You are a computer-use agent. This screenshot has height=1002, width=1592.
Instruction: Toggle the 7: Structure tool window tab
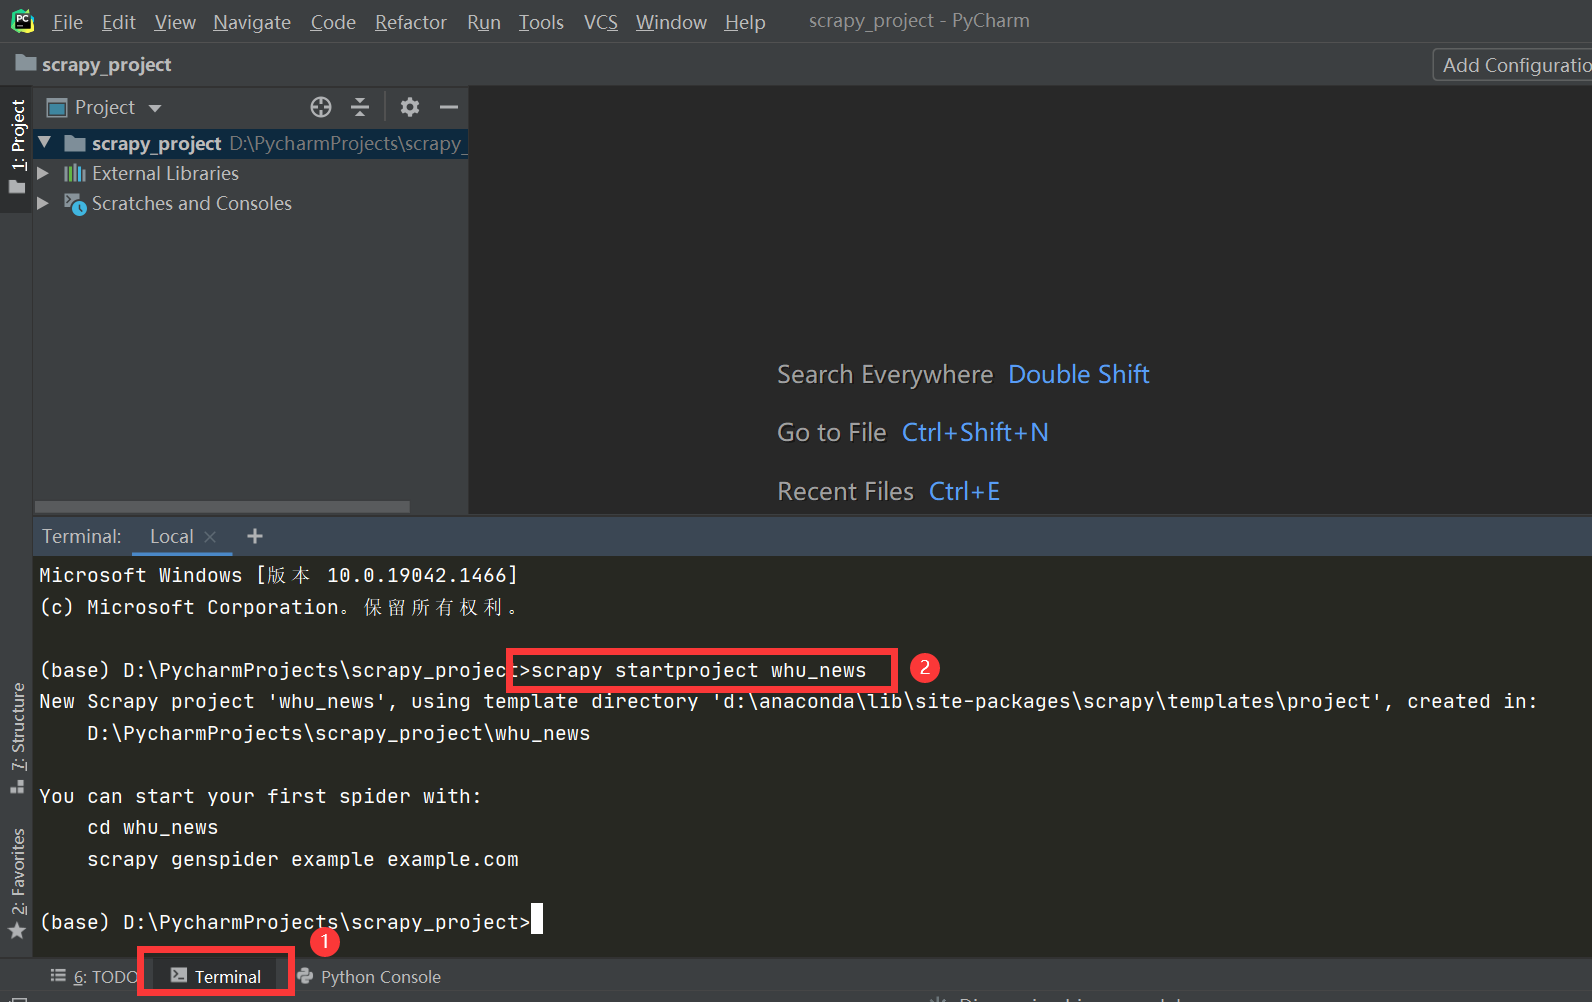[x=17, y=738]
